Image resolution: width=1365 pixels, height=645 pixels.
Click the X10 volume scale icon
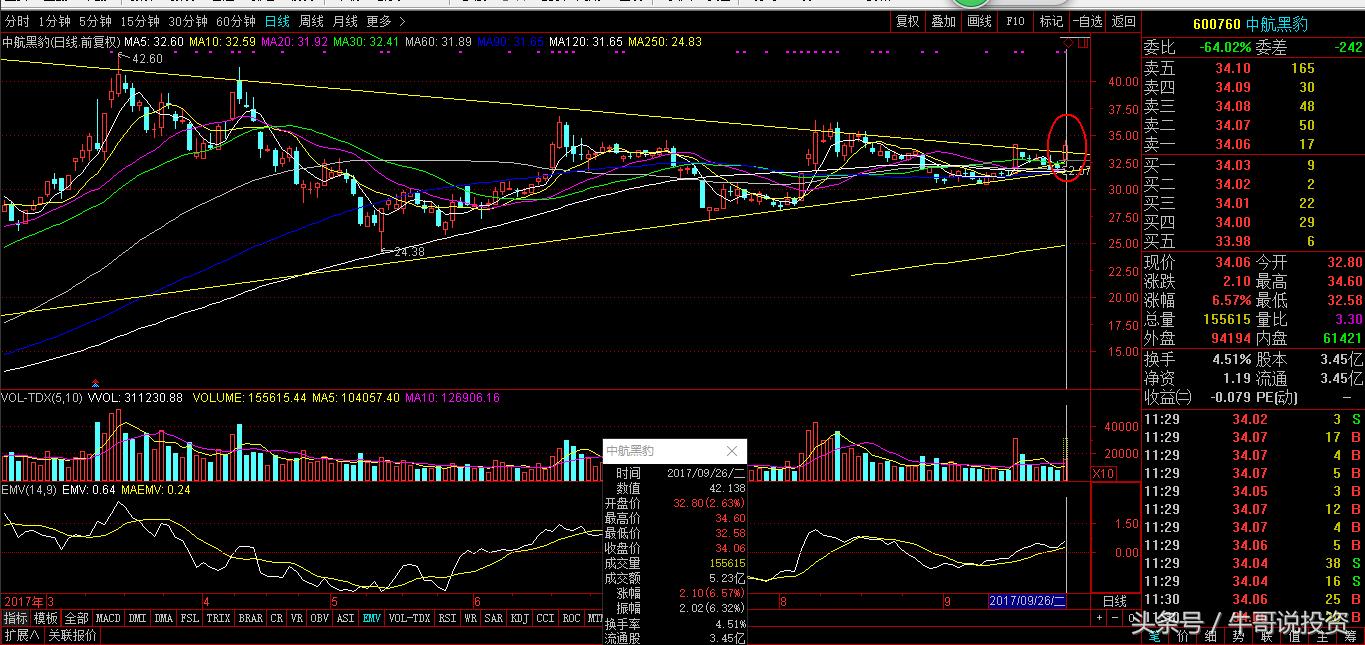click(x=1103, y=473)
